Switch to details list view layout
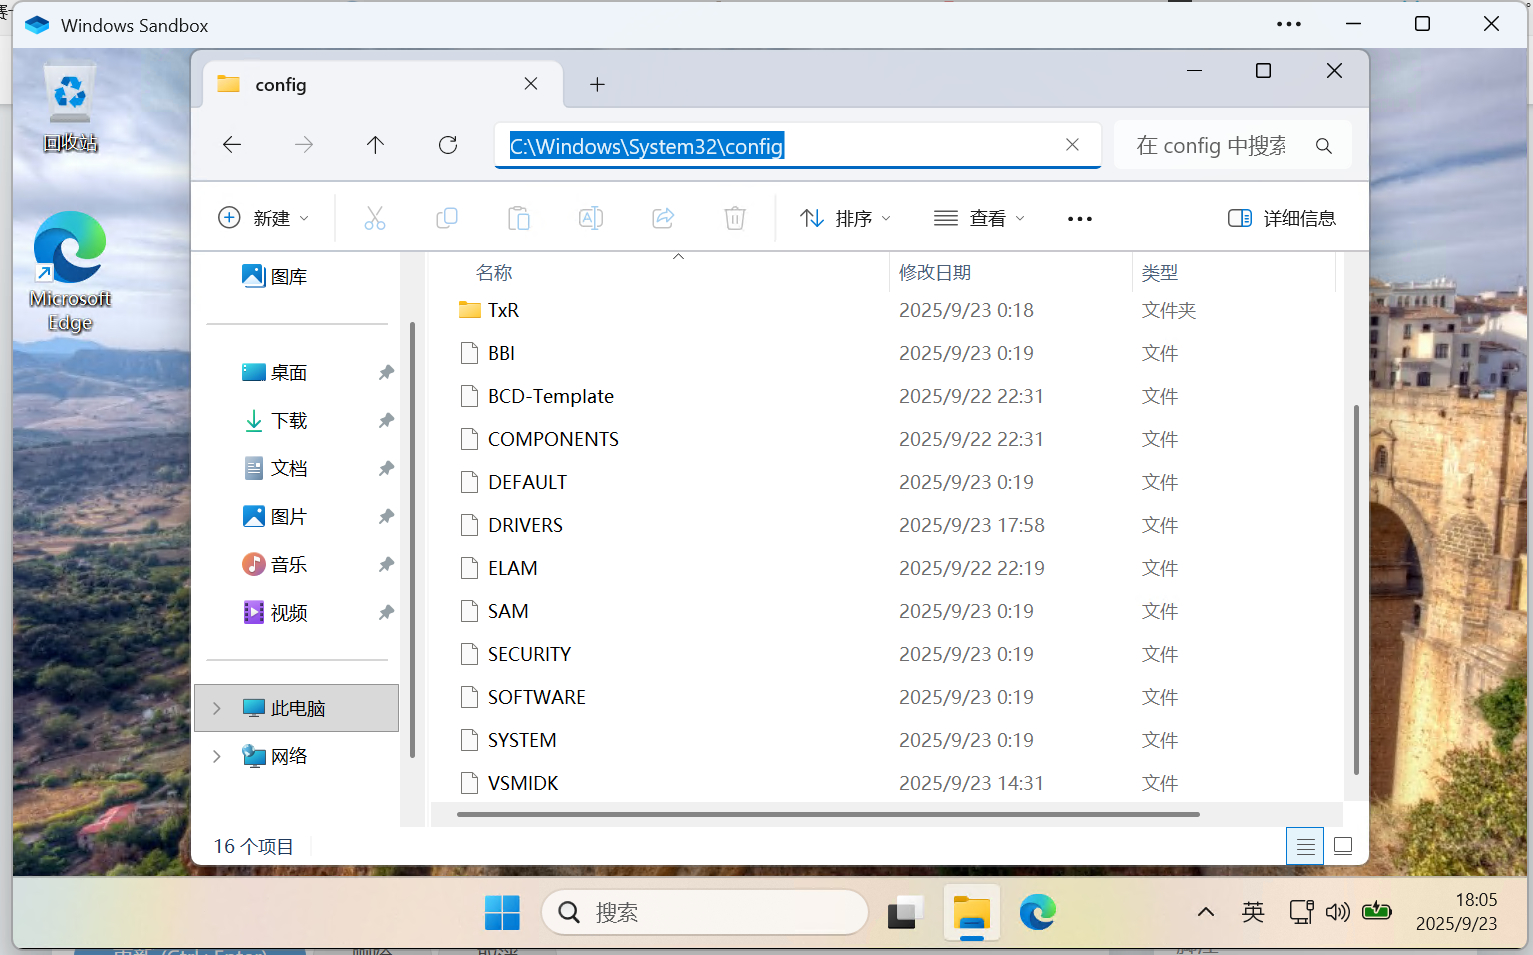The width and height of the screenshot is (1533, 955). click(x=1305, y=846)
